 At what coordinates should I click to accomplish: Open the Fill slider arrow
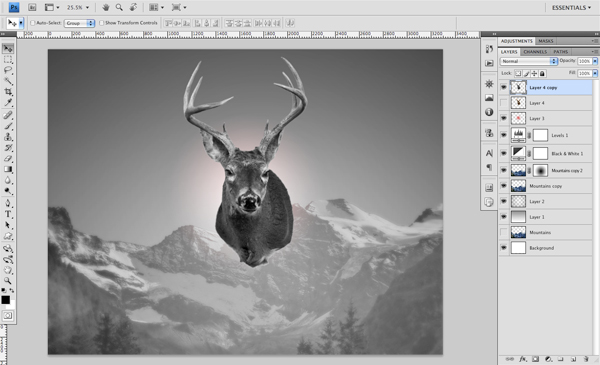click(x=595, y=73)
